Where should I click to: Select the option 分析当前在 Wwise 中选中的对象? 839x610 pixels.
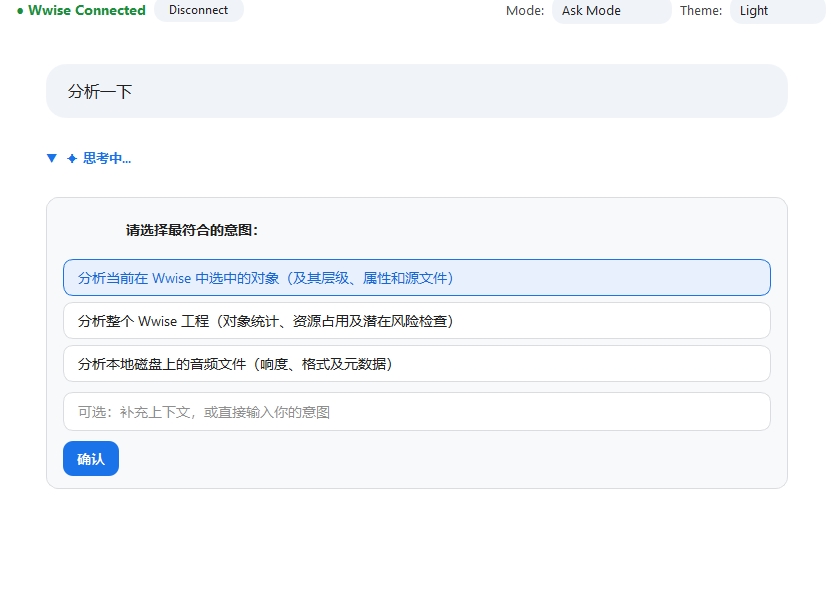coord(416,278)
